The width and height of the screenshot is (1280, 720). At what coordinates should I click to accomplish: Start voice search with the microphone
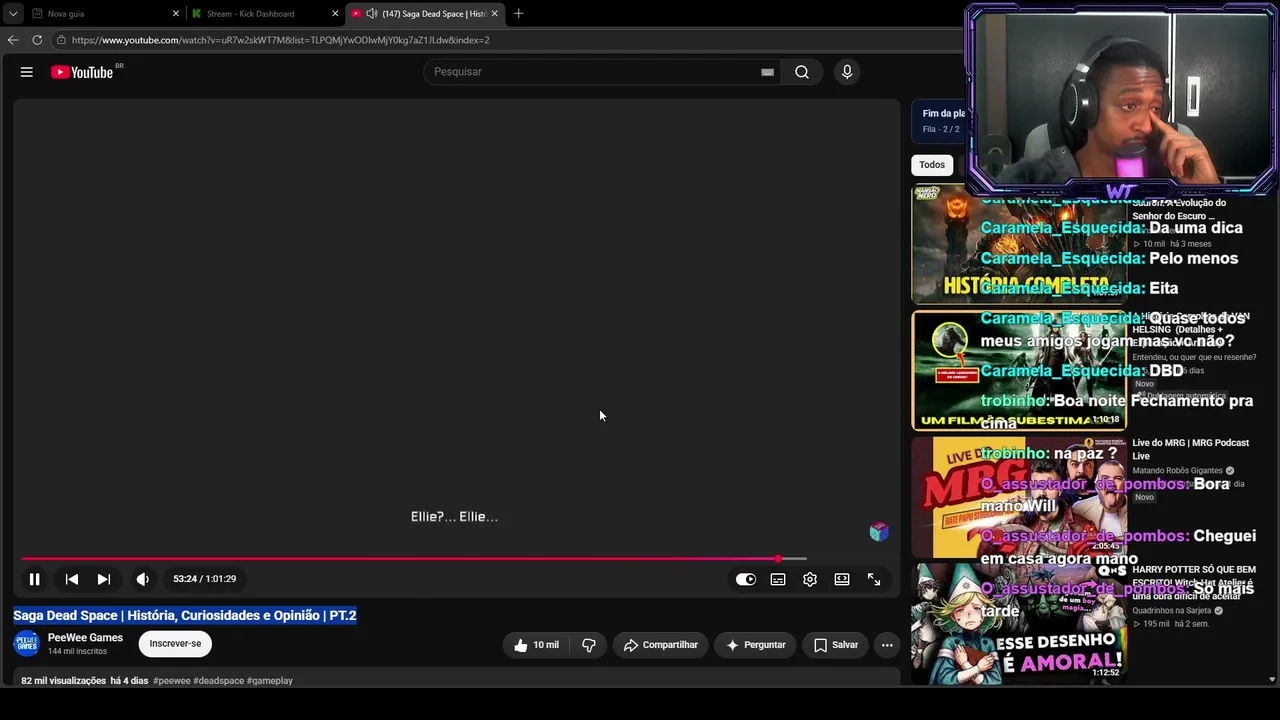(x=847, y=72)
